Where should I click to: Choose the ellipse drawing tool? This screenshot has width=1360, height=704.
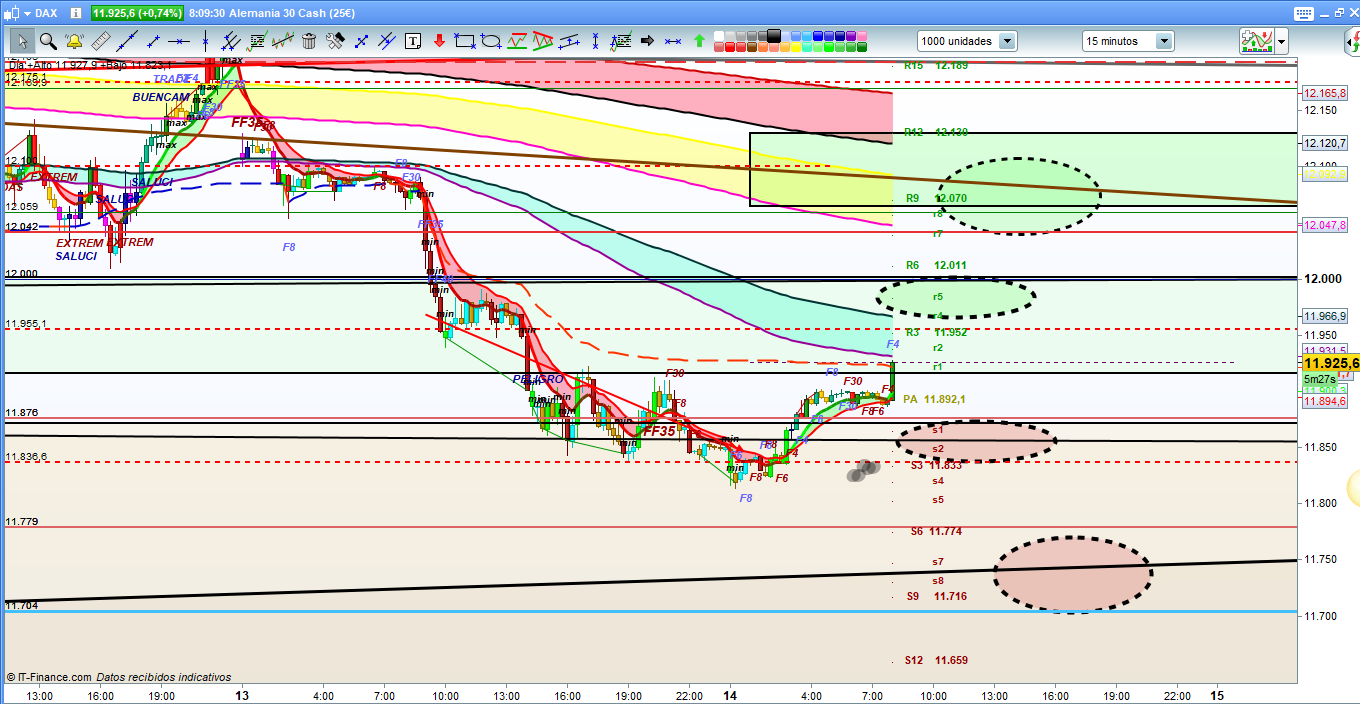tap(490, 41)
